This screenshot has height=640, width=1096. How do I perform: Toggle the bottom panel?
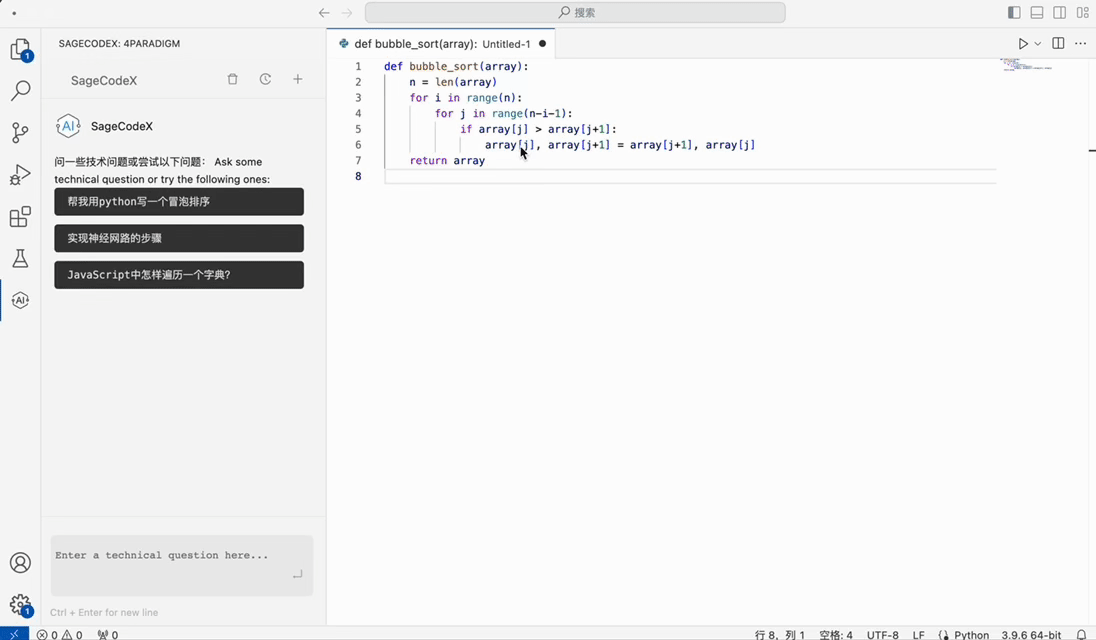click(1037, 13)
